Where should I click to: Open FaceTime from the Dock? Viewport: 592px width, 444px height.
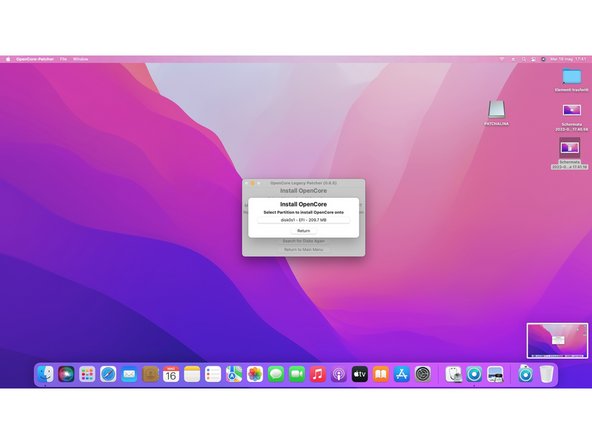[297, 375]
